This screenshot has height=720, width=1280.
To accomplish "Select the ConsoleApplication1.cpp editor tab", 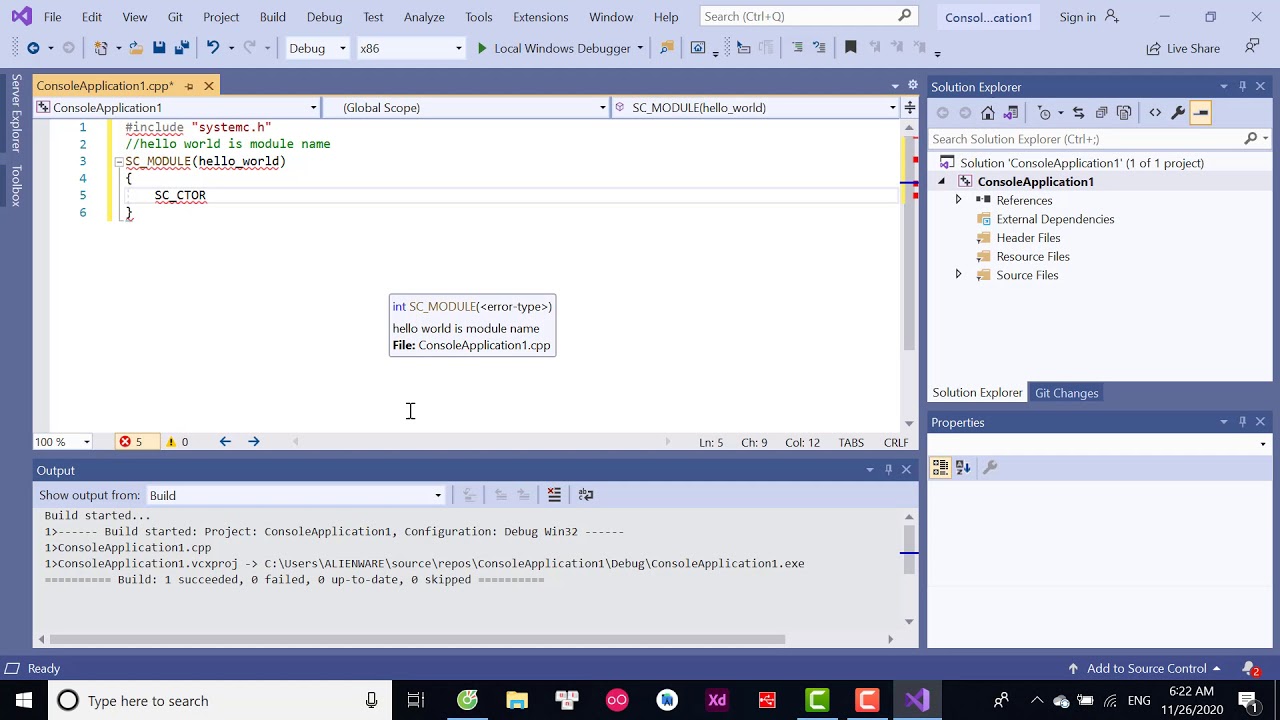I will [104, 86].
